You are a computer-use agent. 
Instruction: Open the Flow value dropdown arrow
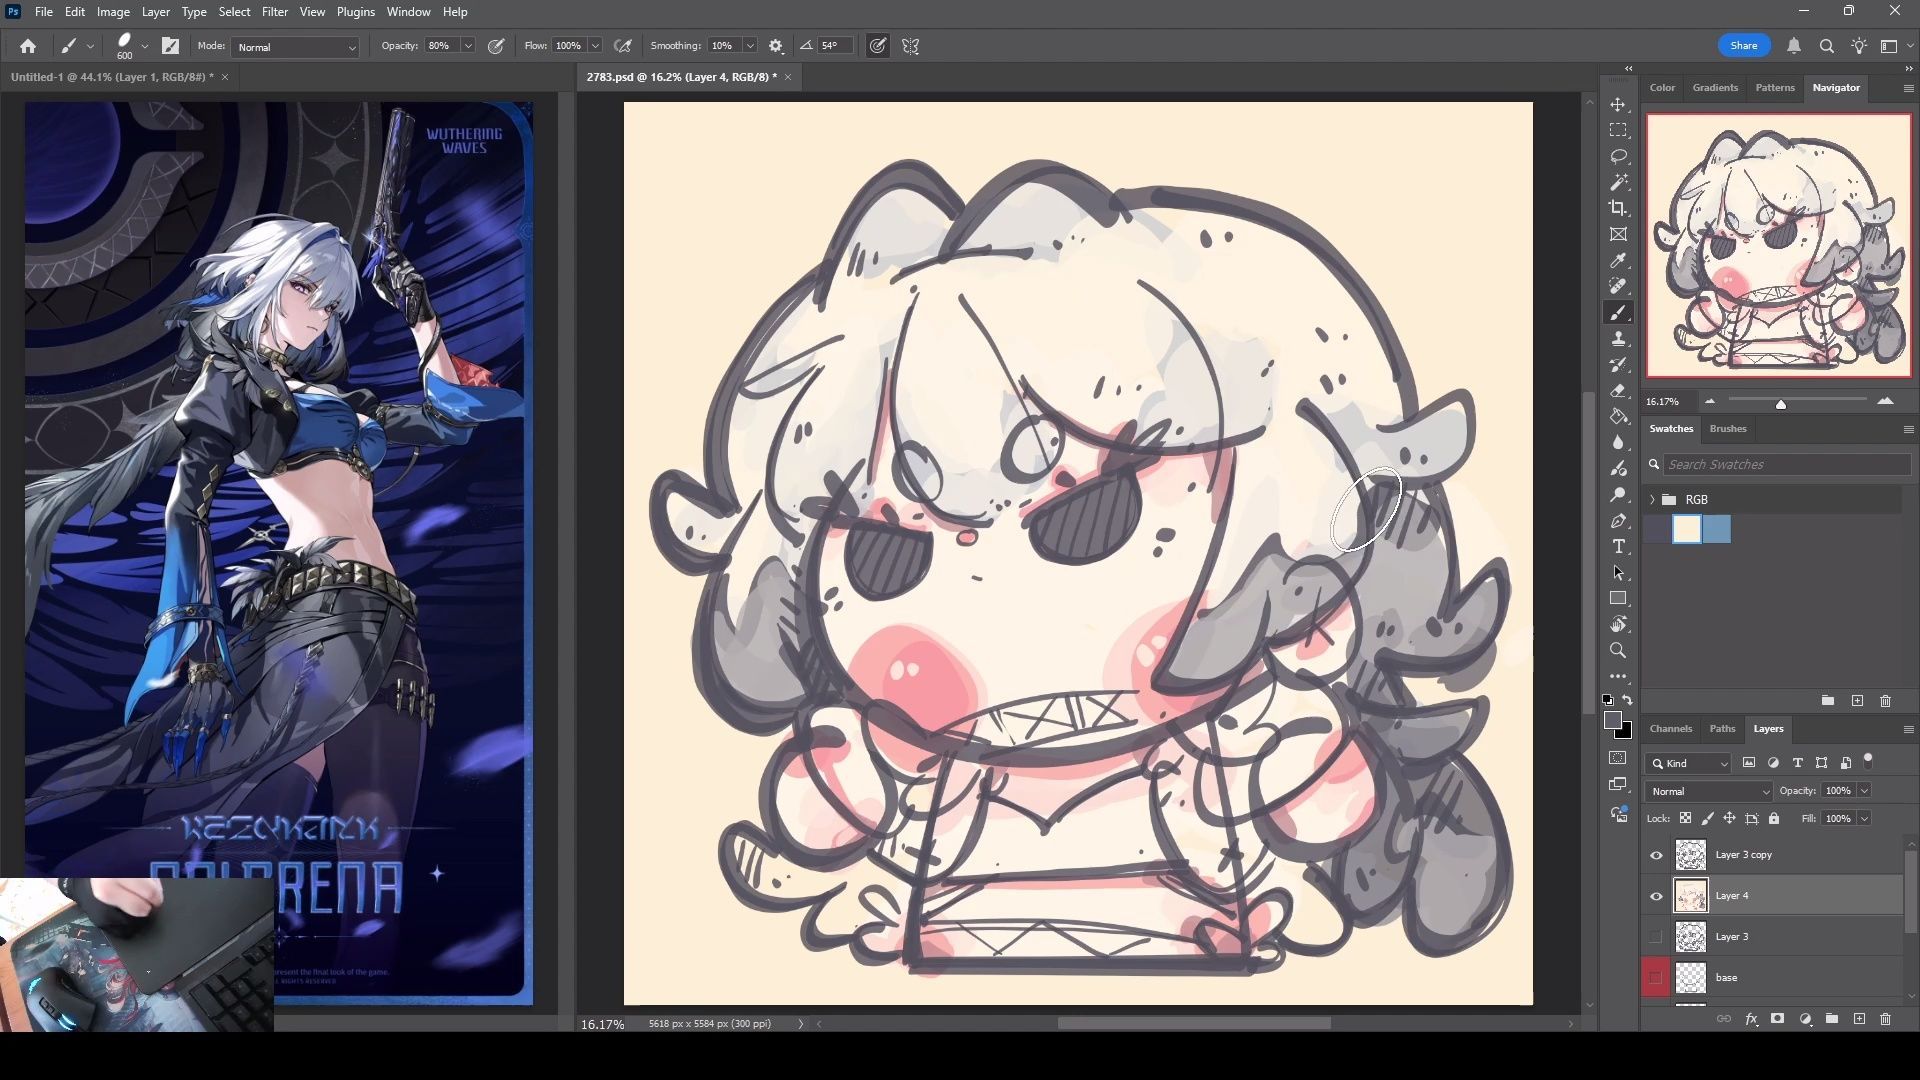[595, 46]
